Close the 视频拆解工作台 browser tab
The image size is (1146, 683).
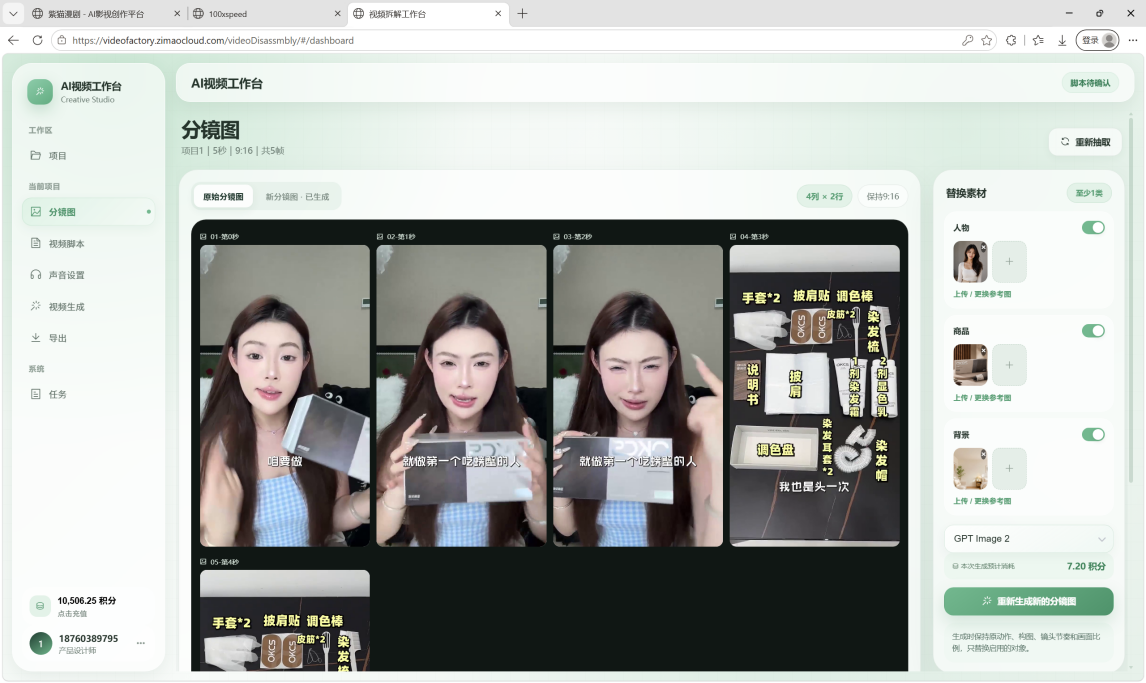pyautogui.click(x=498, y=14)
